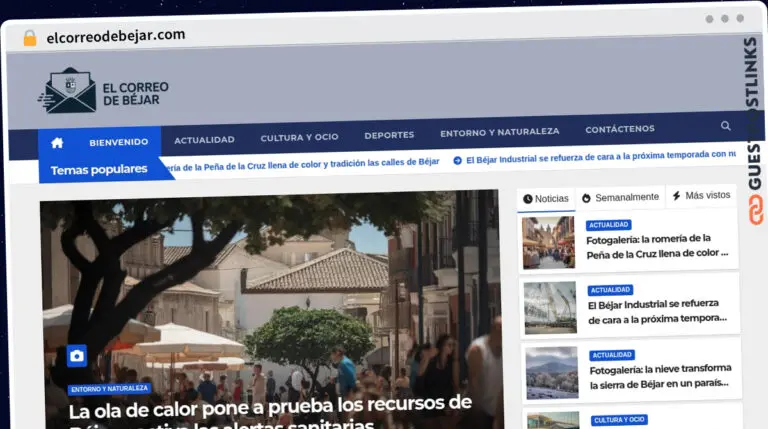
Task: Open Entorno y Naturaleza menu item
Action: 500,132
